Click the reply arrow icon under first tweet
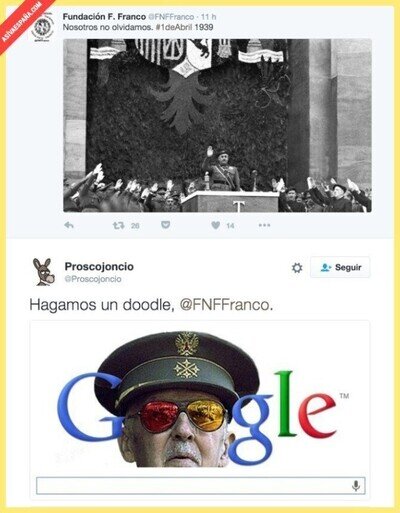 pos(69,225)
